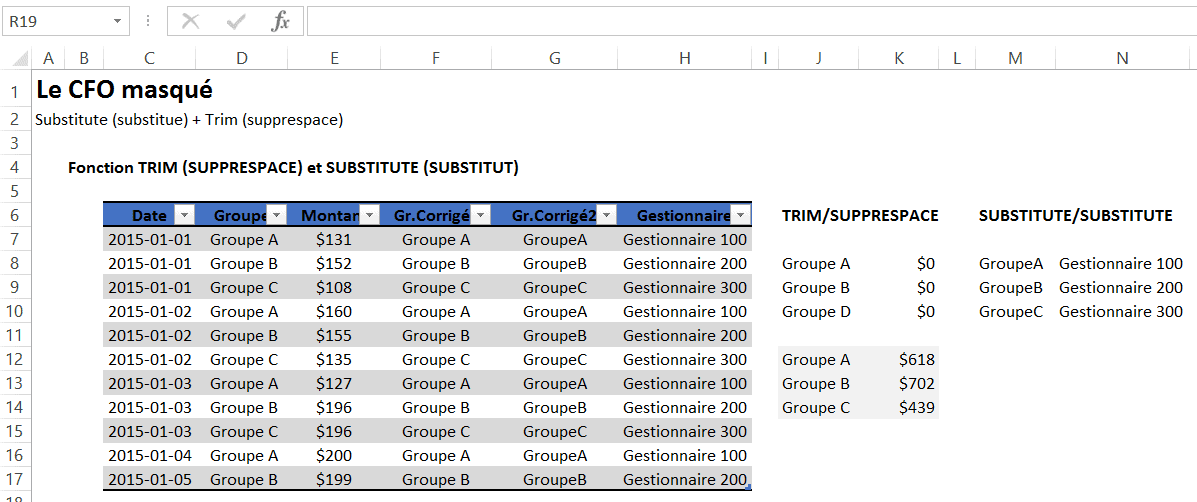Click in the formula bar input field
Image resolution: width=1197 pixels, height=502 pixels.
click(x=750, y=21)
